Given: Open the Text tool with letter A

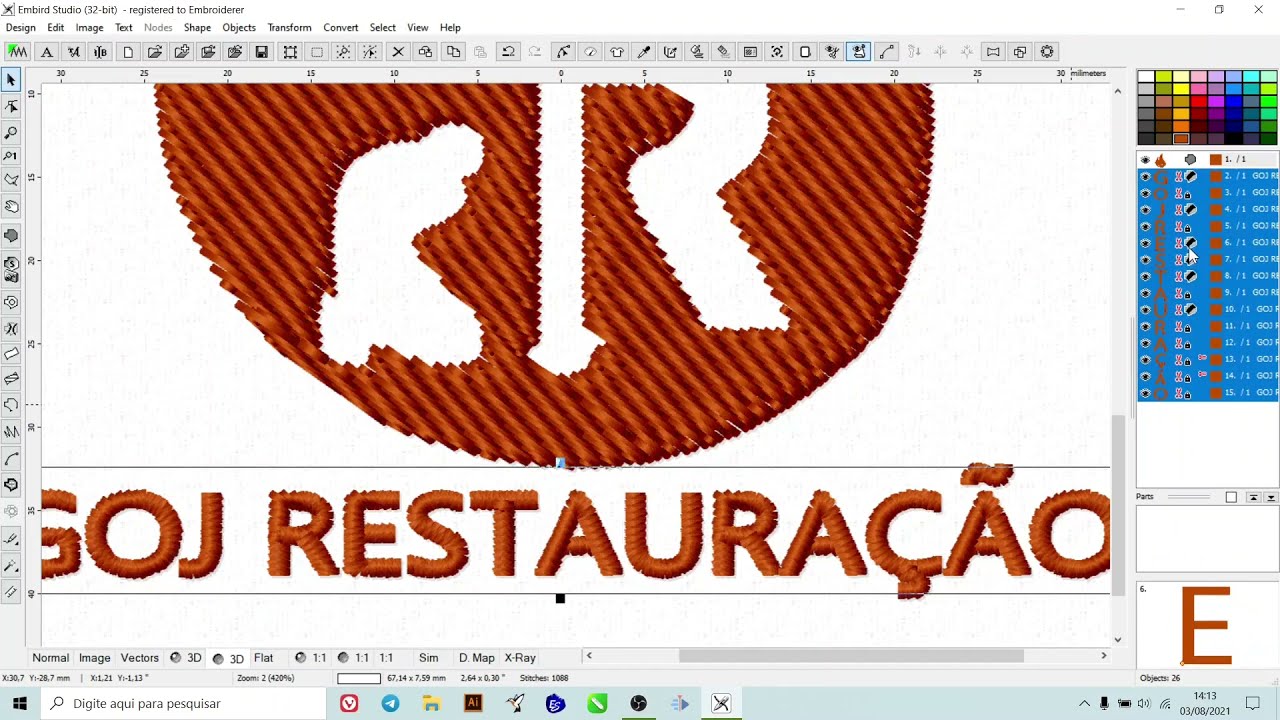Looking at the screenshot, I should pyautogui.click(x=46, y=52).
